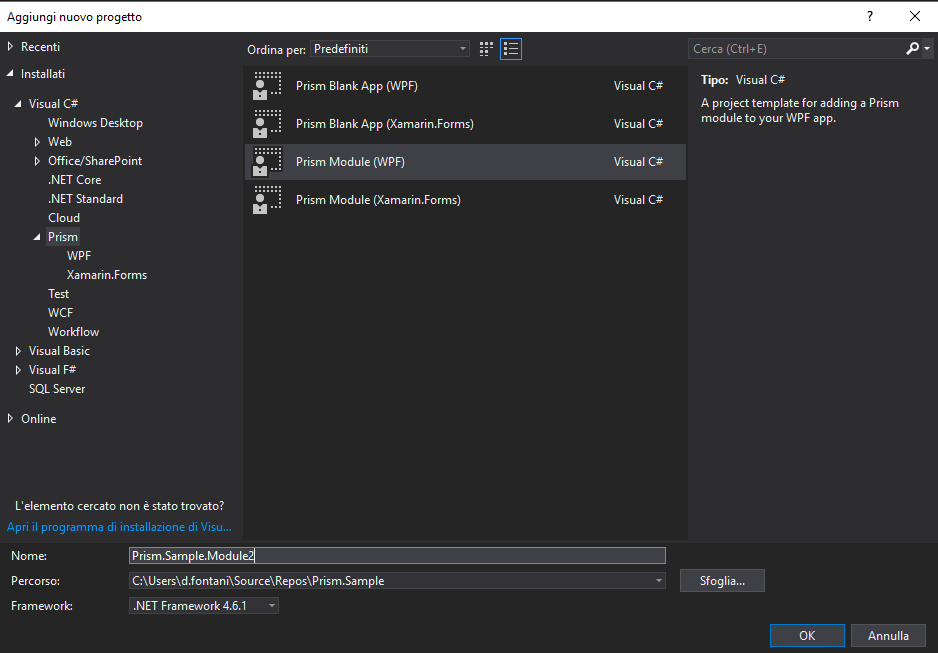The image size is (938, 653).
Task: Open the .NET Framework 4.6.1 dropdown
Action: point(270,605)
